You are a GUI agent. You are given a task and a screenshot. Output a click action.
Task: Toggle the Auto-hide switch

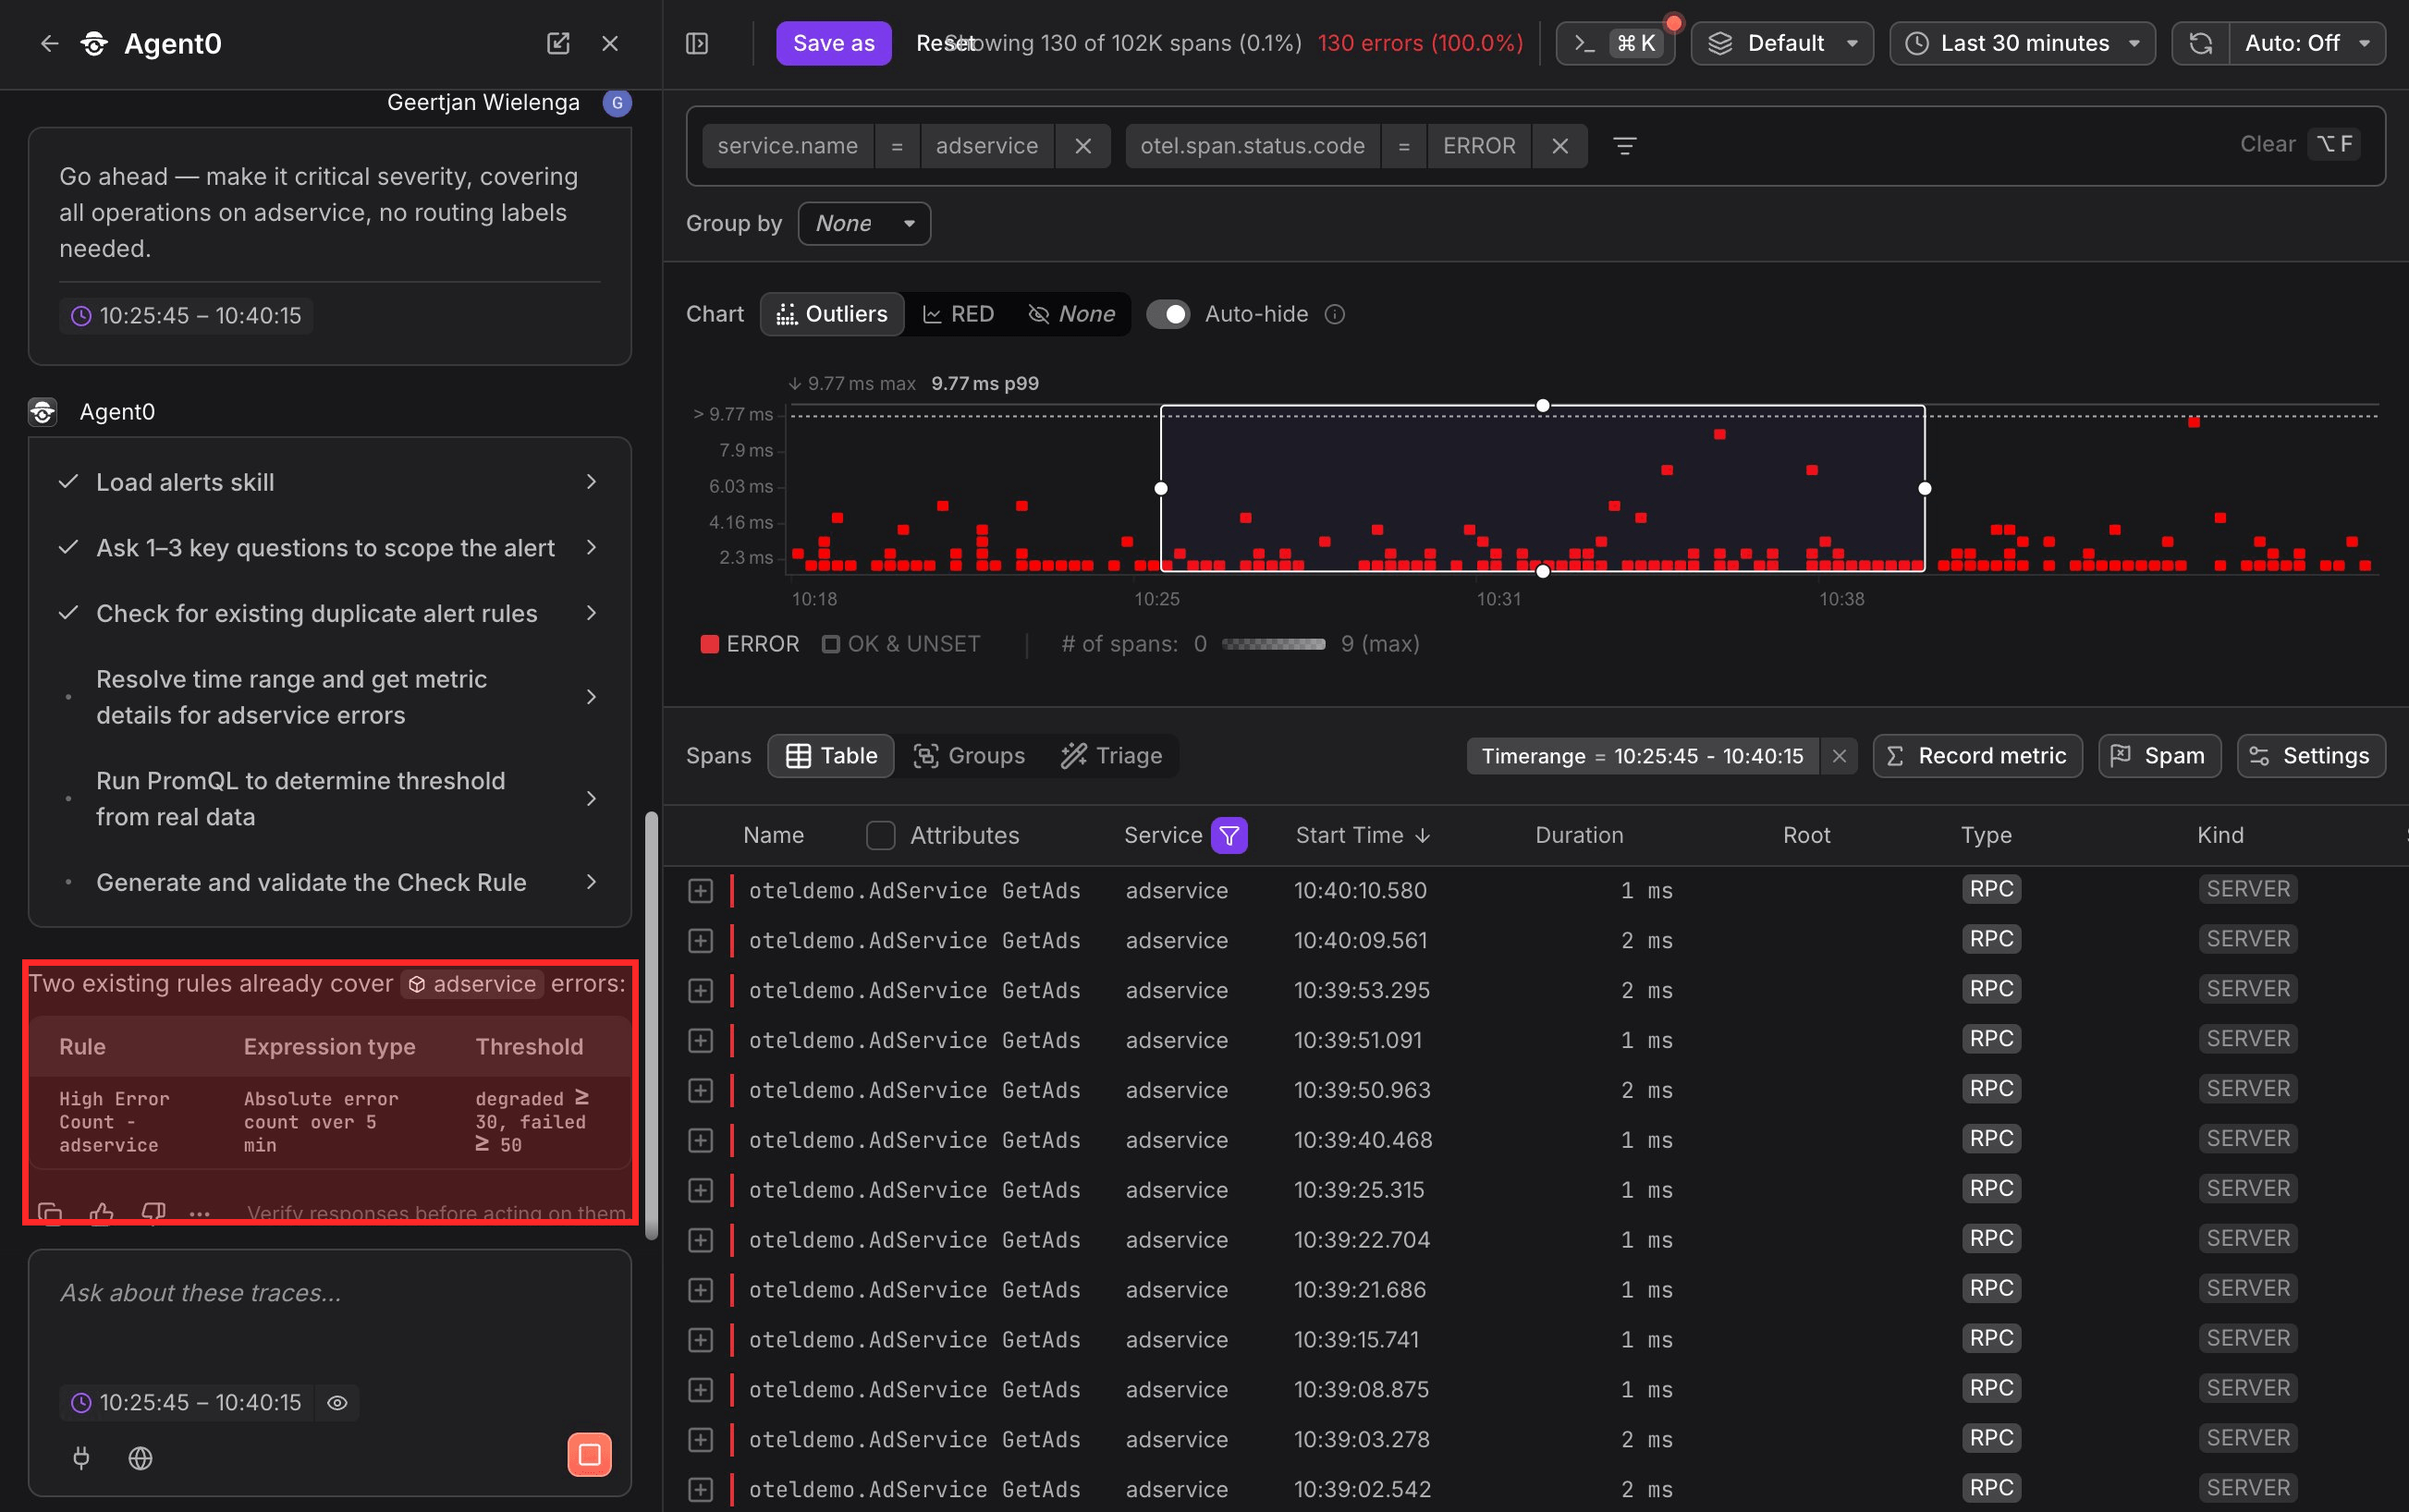tap(1167, 314)
